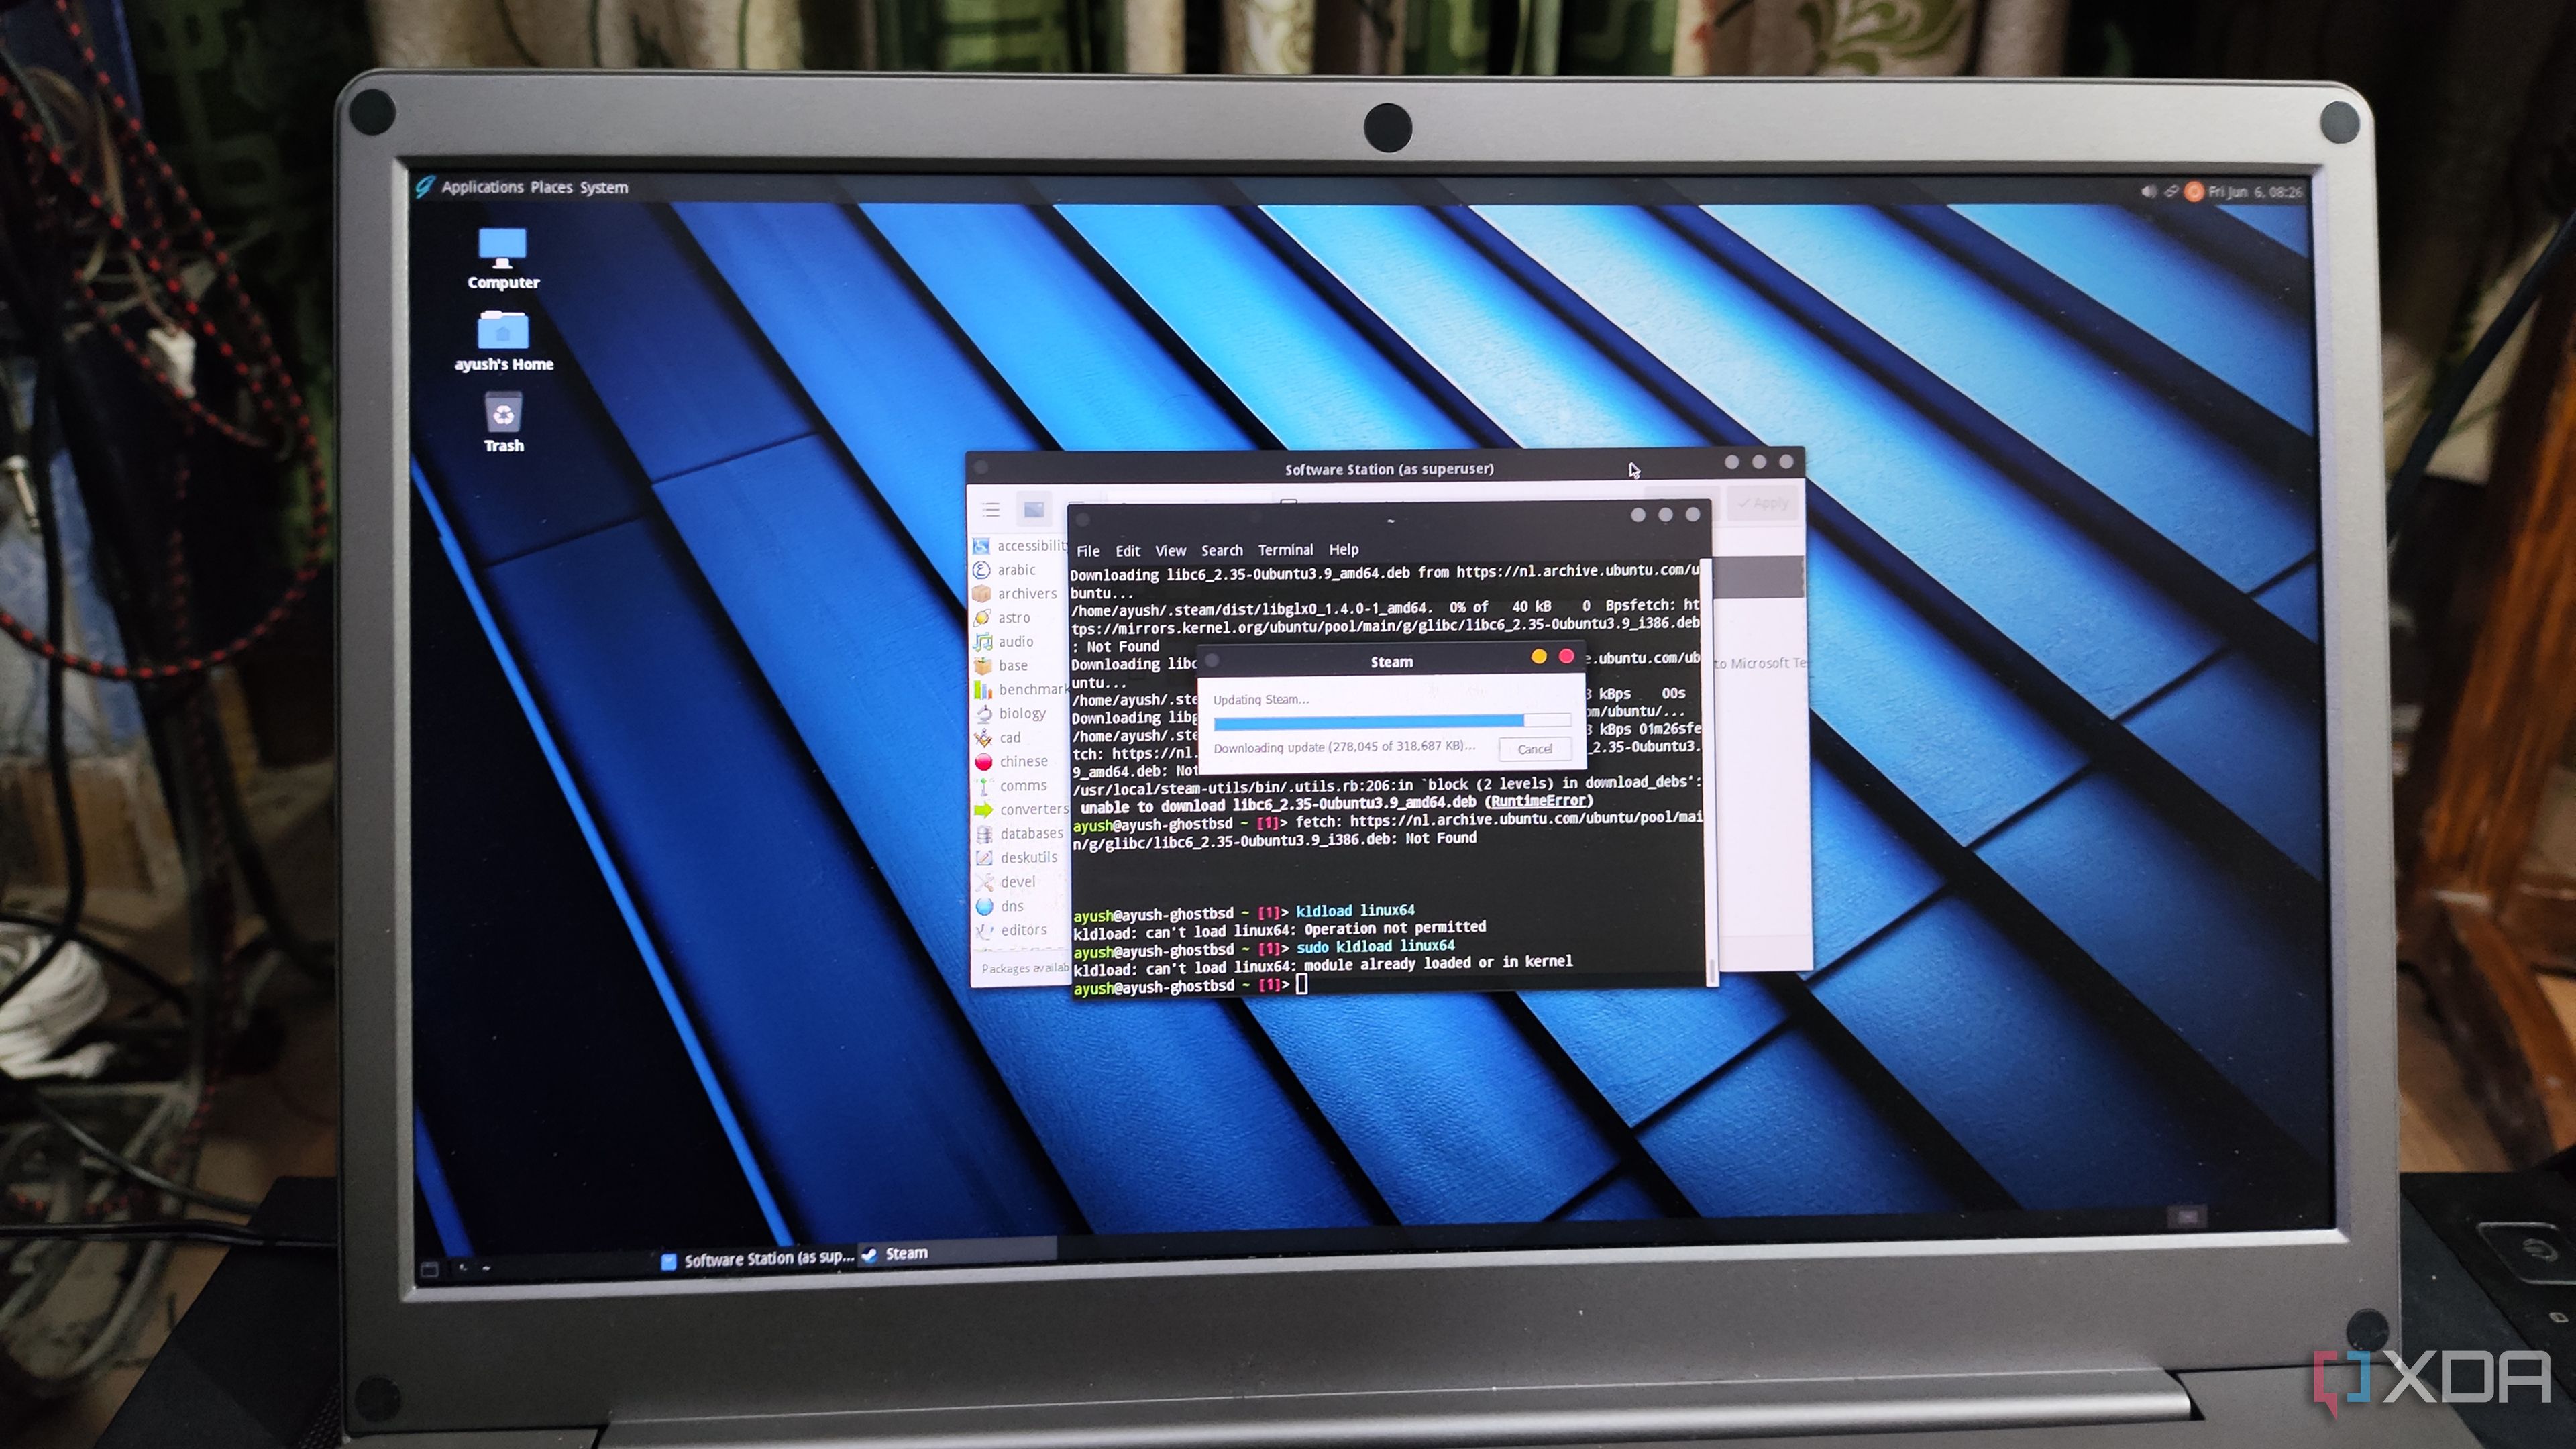Open the Software Station hamburger list icon

point(991,510)
